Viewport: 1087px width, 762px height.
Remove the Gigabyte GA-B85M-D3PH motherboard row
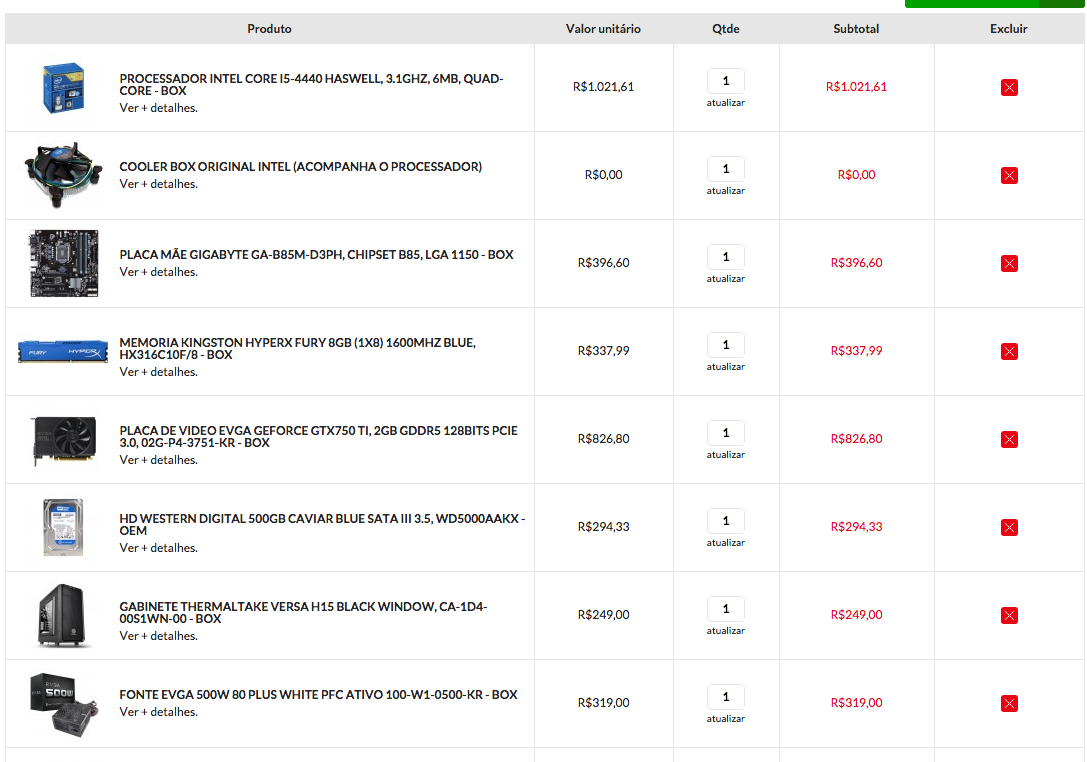[x=1009, y=263]
